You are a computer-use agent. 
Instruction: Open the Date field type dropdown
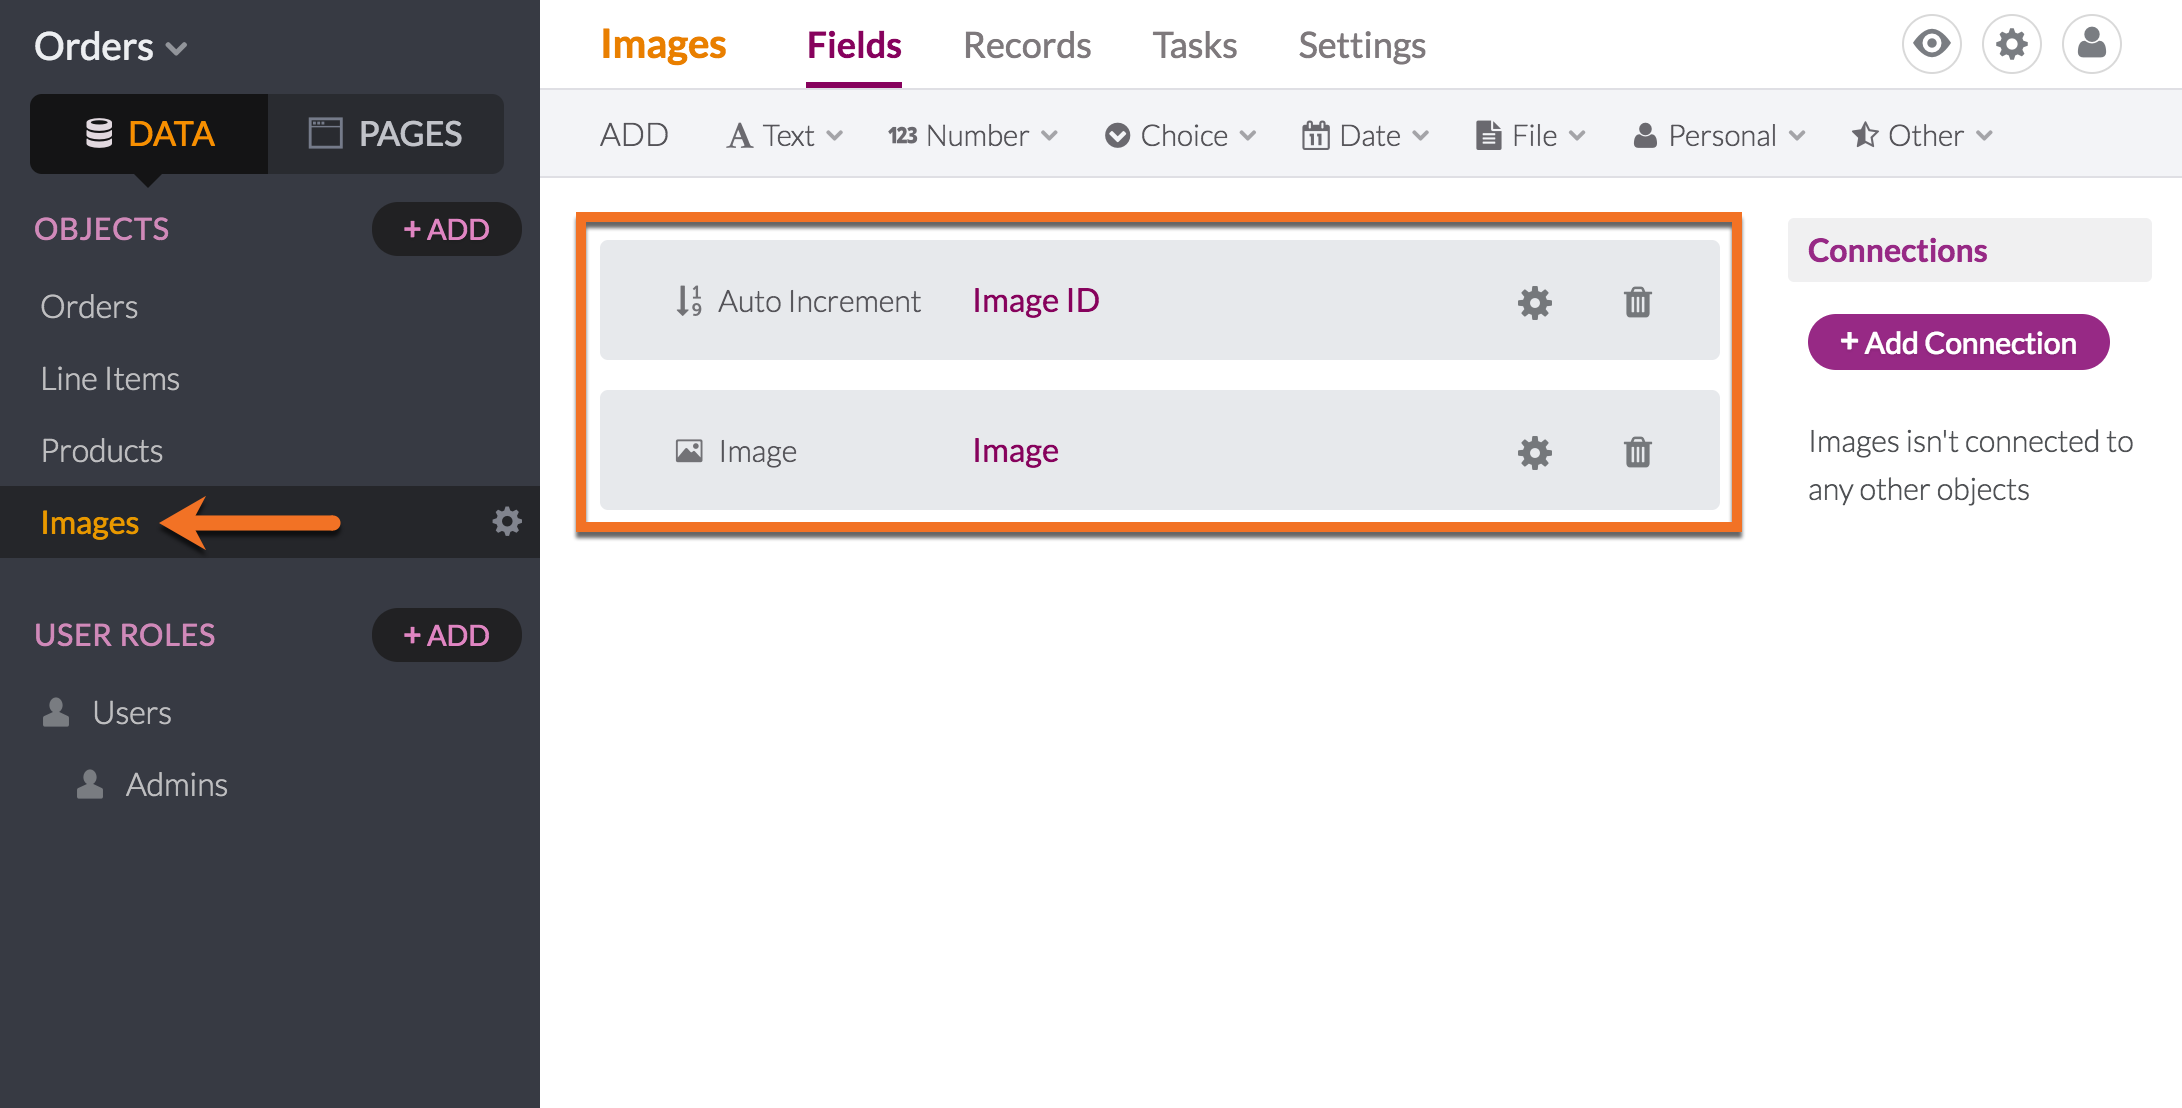coord(1365,135)
